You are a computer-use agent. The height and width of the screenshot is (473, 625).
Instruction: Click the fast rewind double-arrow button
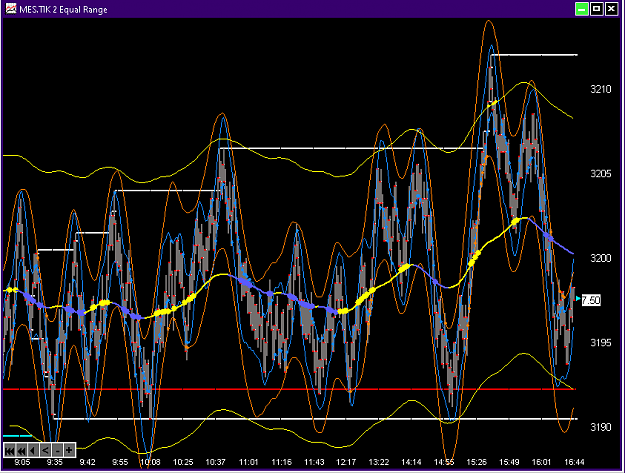click(x=21, y=451)
